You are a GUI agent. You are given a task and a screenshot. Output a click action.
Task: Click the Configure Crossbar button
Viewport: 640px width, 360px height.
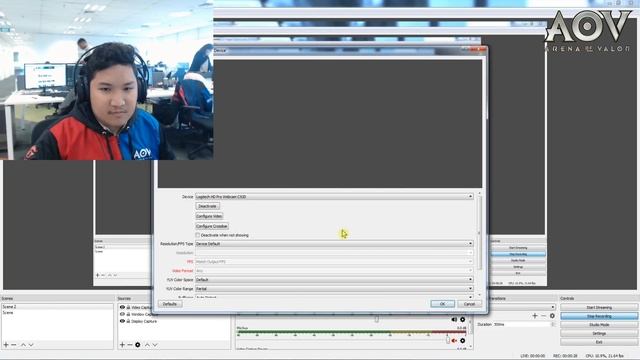[212, 226]
